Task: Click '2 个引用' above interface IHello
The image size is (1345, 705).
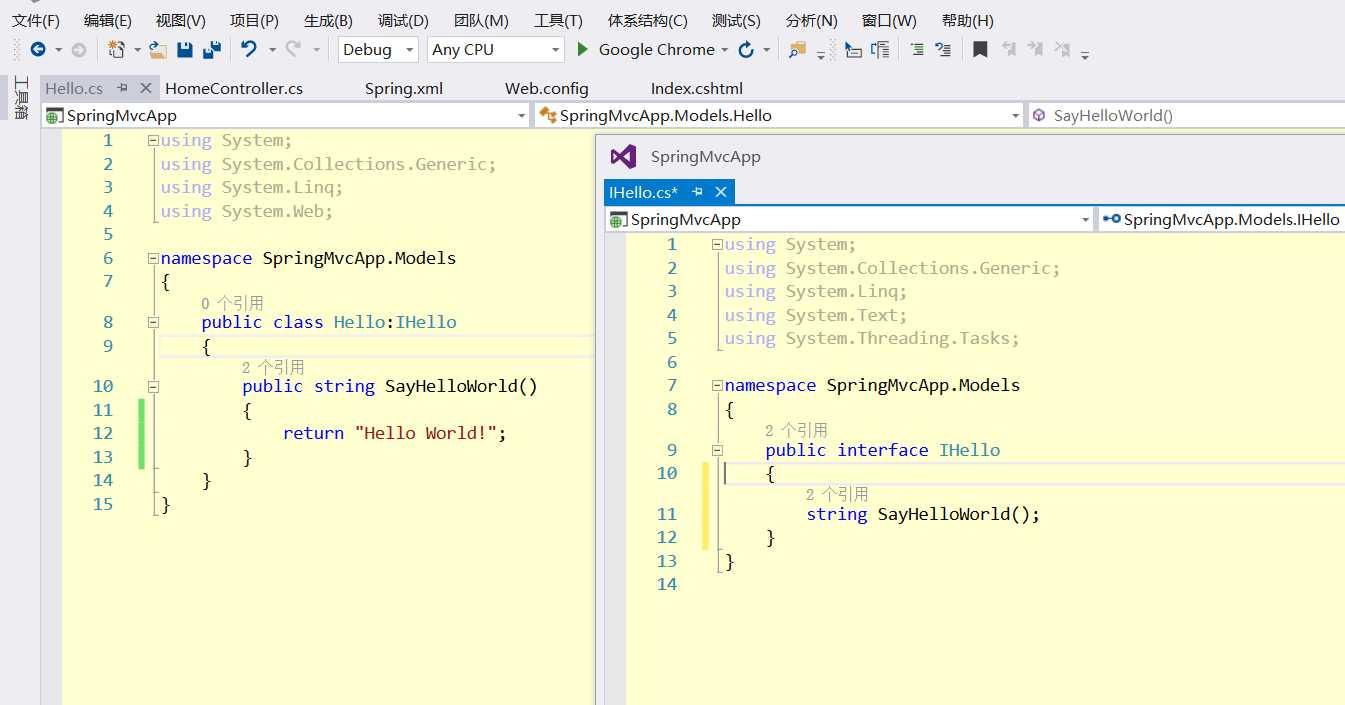Action: pos(796,430)
